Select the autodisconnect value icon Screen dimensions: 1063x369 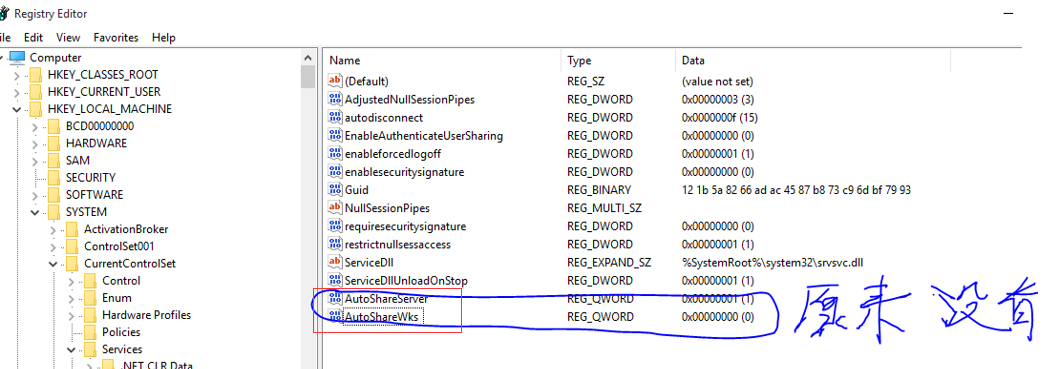pos(335,117)
